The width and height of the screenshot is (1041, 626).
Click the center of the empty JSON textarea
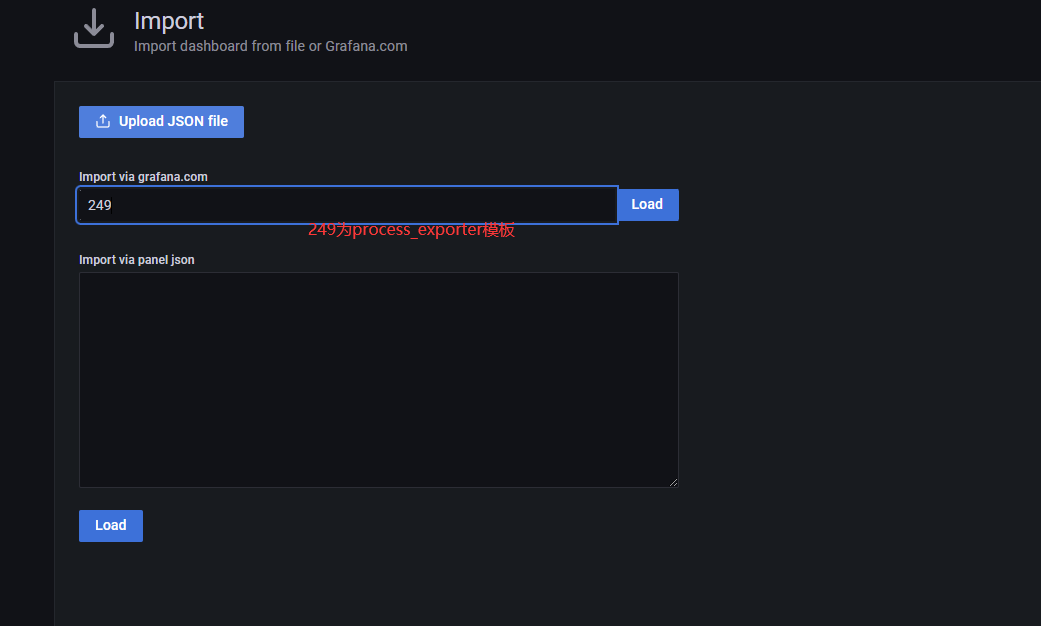pos(378,380)
